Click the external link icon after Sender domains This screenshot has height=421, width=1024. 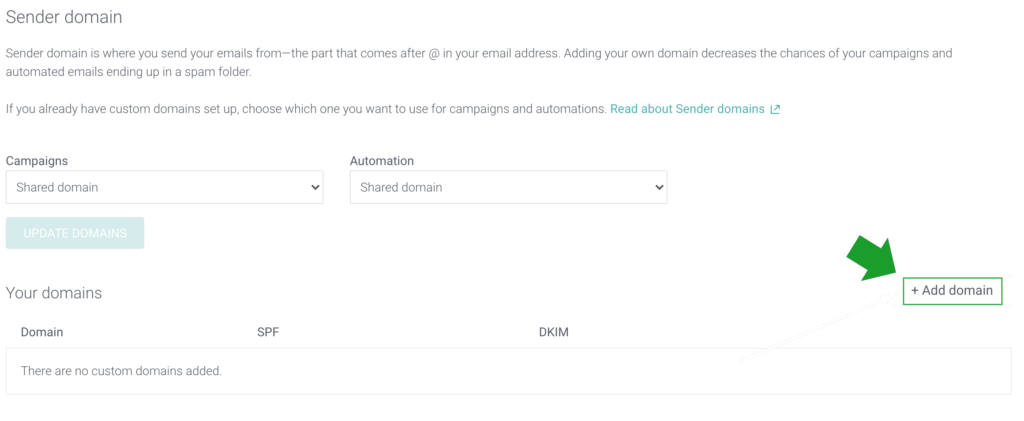[775, 110]
